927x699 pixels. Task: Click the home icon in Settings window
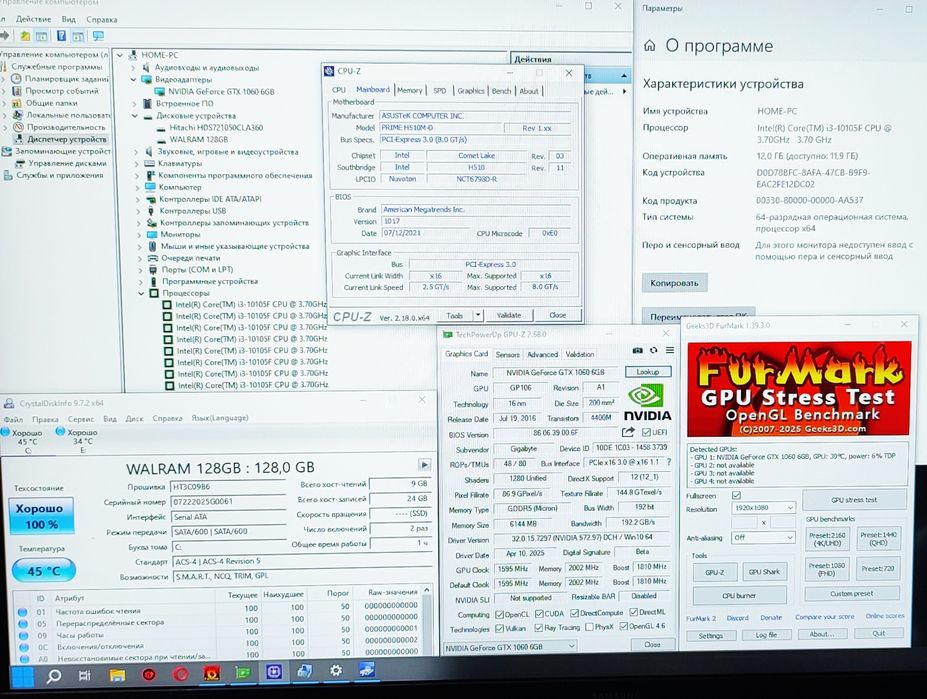pyautogui.click(x=650, y=46)
